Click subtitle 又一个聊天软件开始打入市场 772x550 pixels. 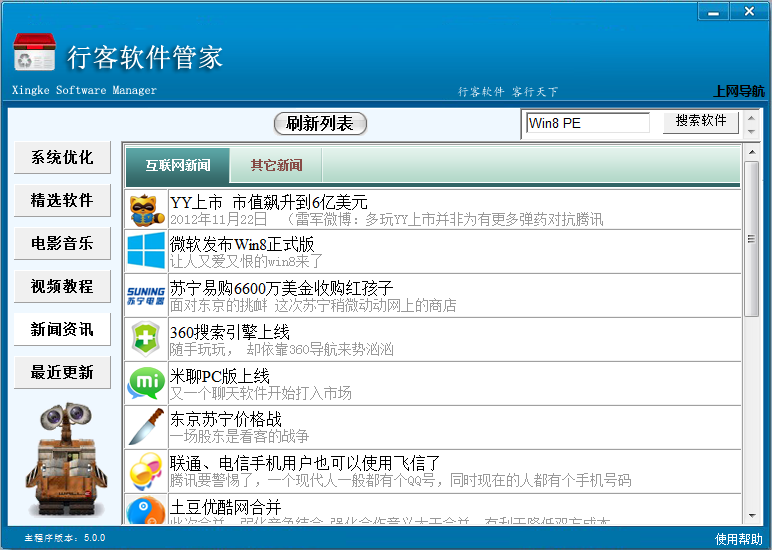(x=261, y=393)
